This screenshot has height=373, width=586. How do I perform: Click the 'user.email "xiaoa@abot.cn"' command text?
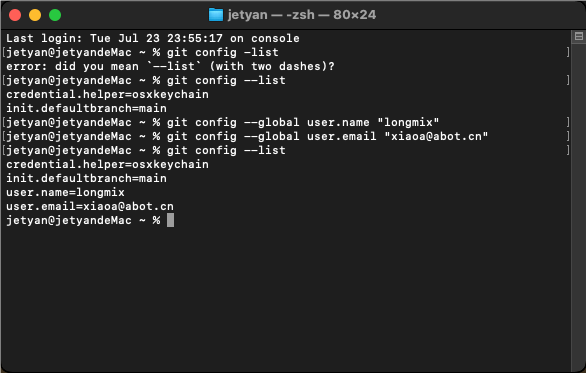(x=398, y=136)
